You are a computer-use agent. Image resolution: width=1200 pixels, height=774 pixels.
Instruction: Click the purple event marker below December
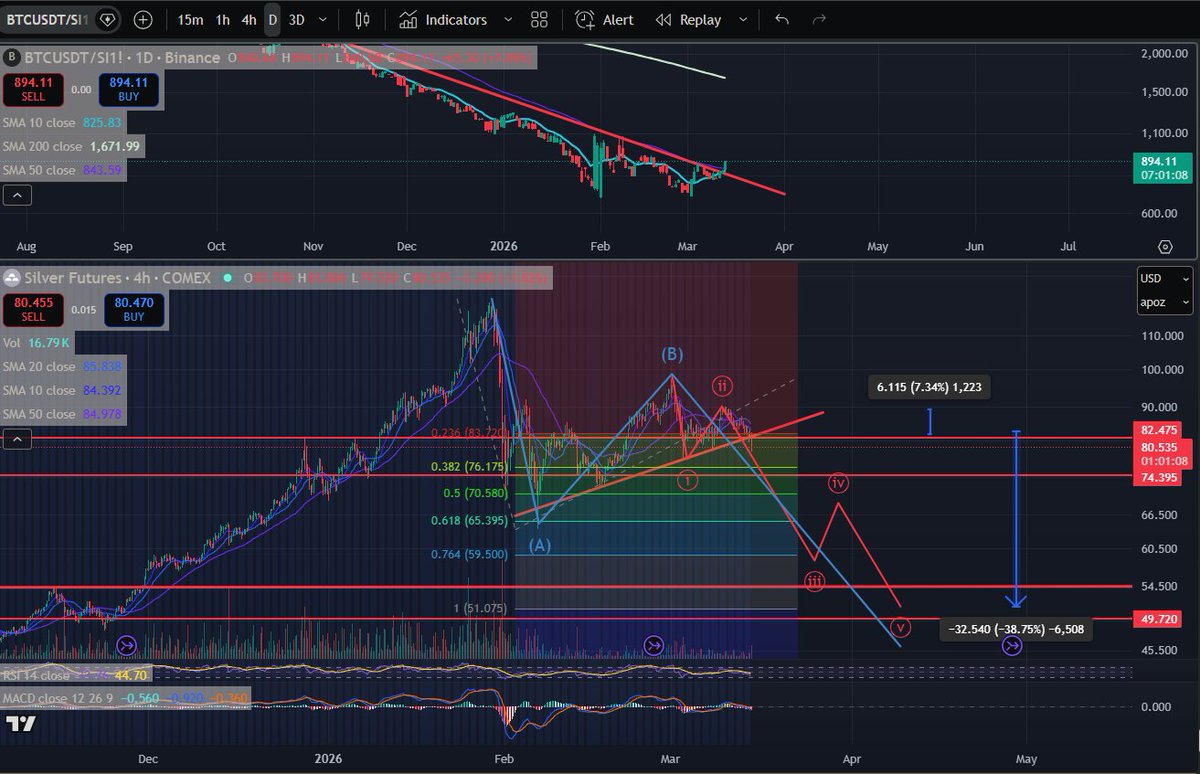(x=126, y=646)
